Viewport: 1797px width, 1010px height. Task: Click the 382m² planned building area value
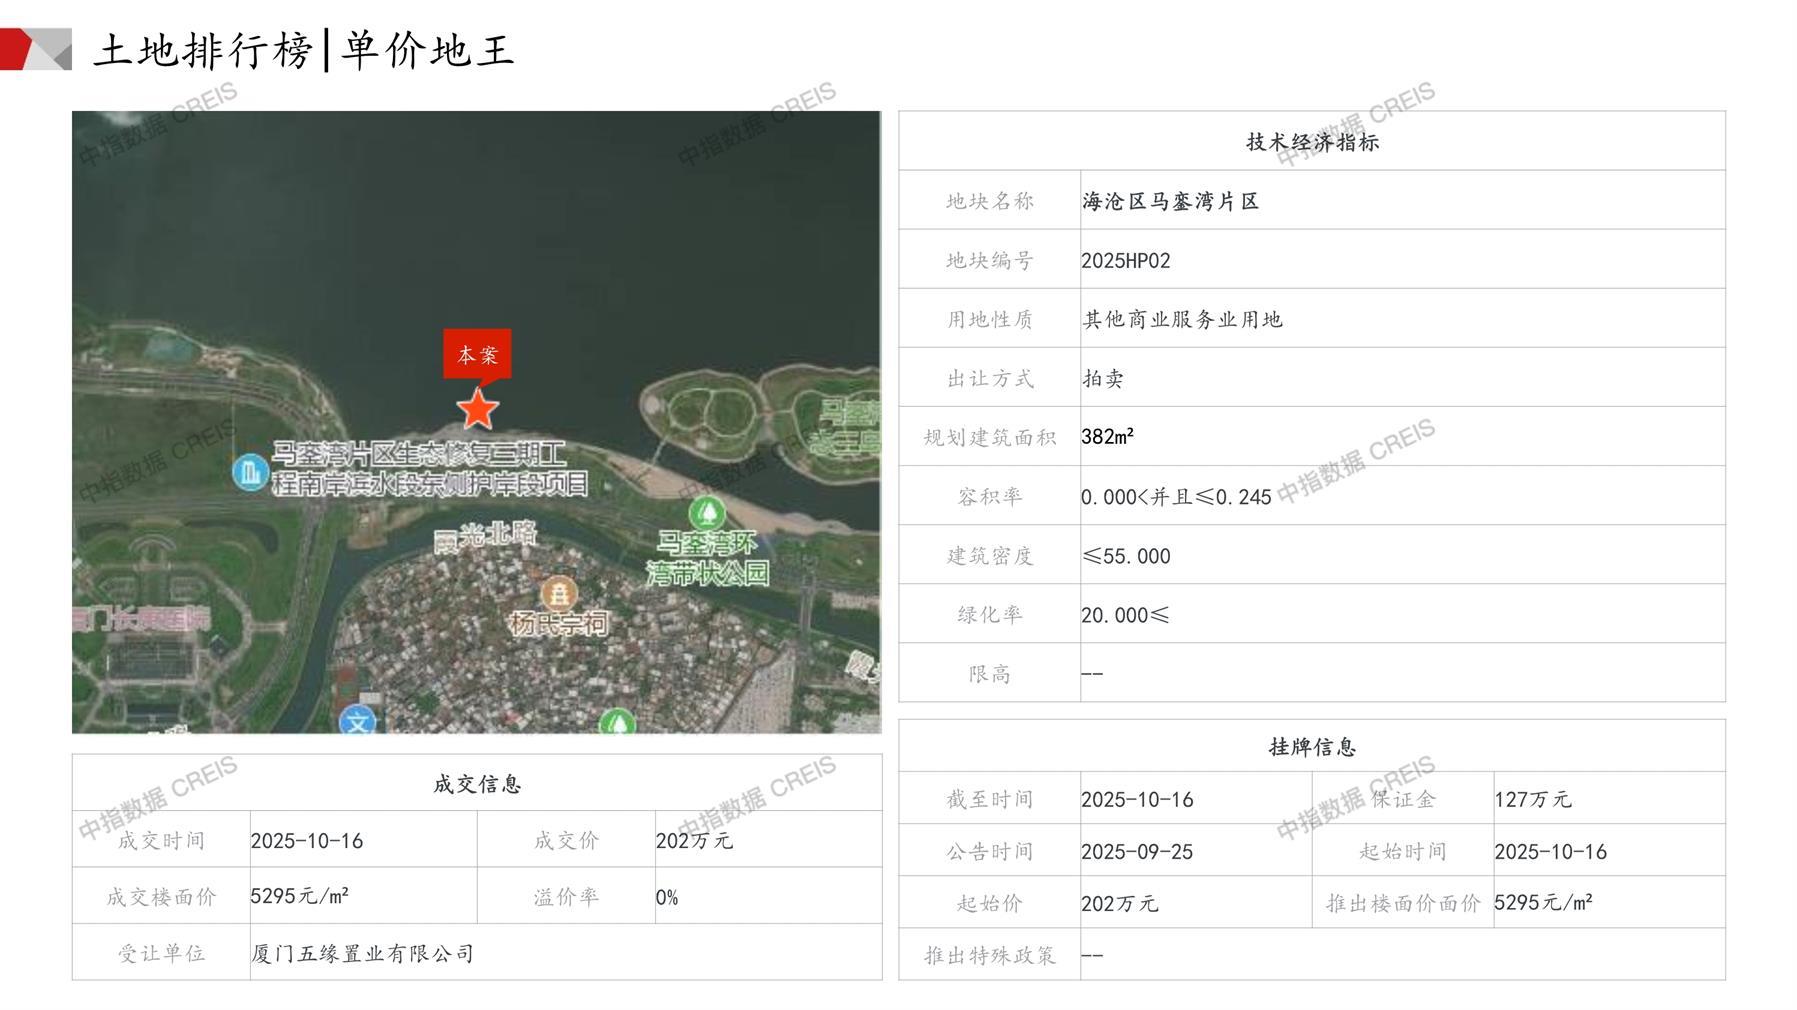tap(1108, 437)
